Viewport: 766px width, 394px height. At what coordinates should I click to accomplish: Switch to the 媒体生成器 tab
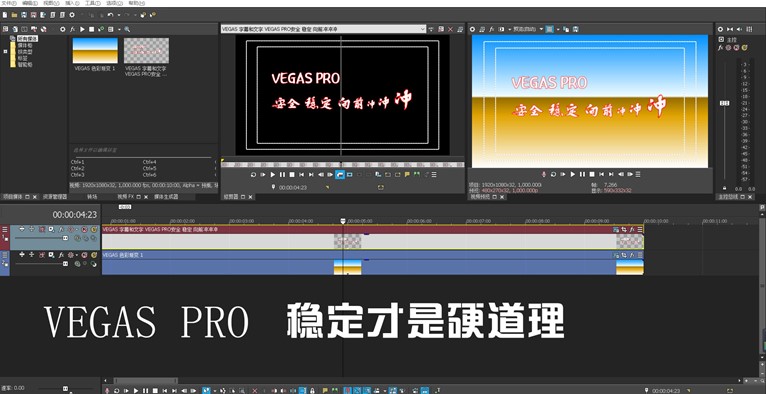166,197
